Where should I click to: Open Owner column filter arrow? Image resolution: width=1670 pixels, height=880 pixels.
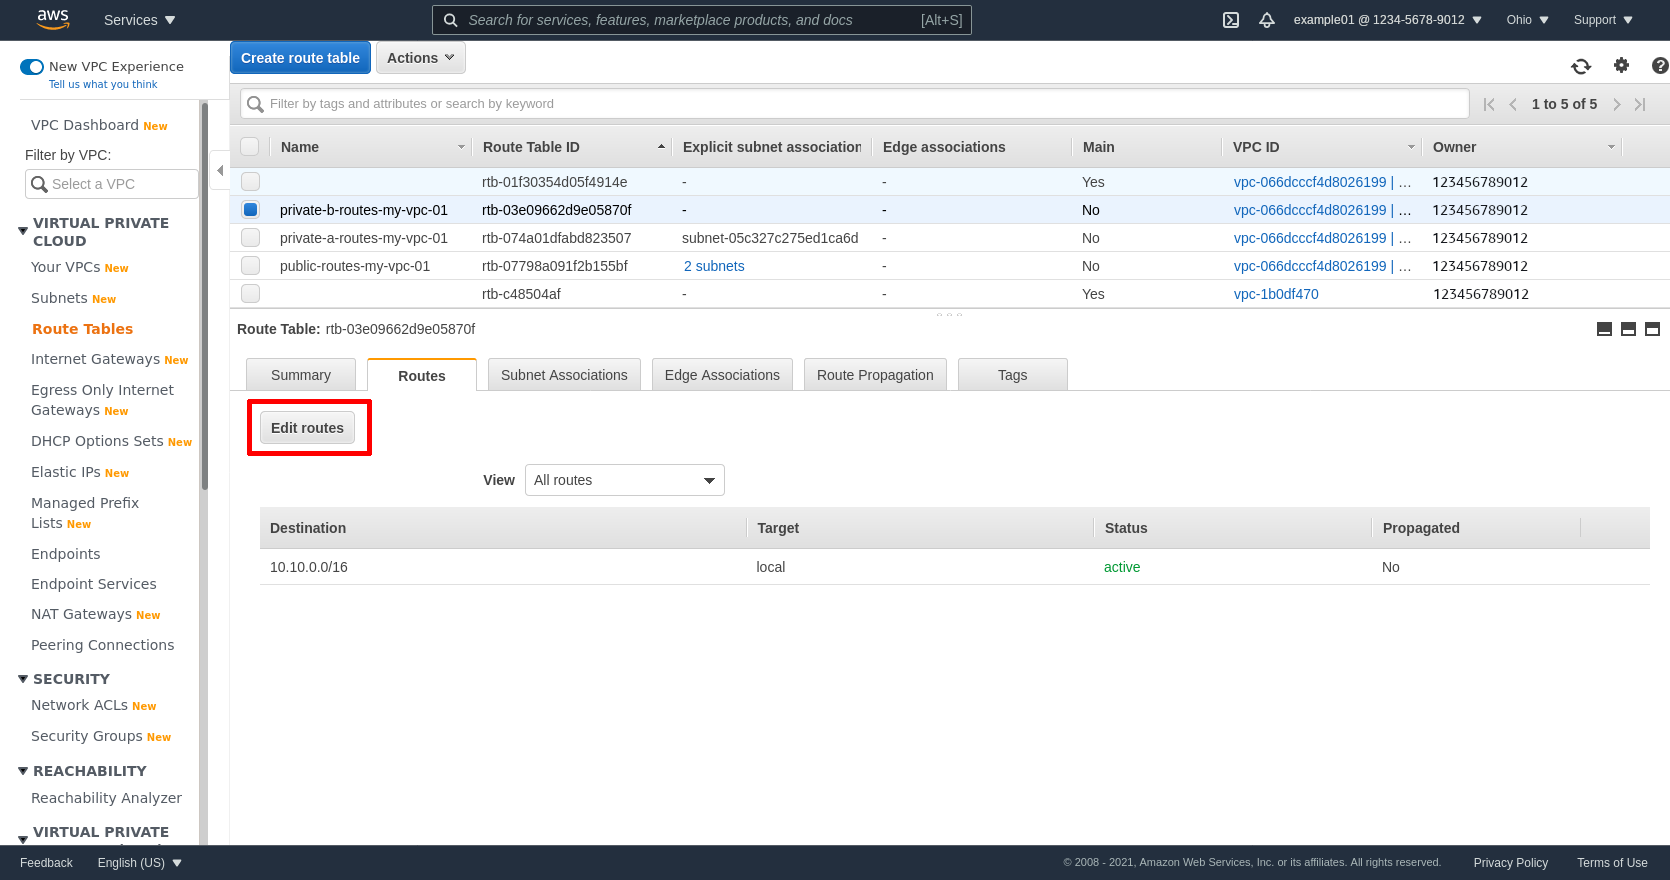[x=1611, y=147]
